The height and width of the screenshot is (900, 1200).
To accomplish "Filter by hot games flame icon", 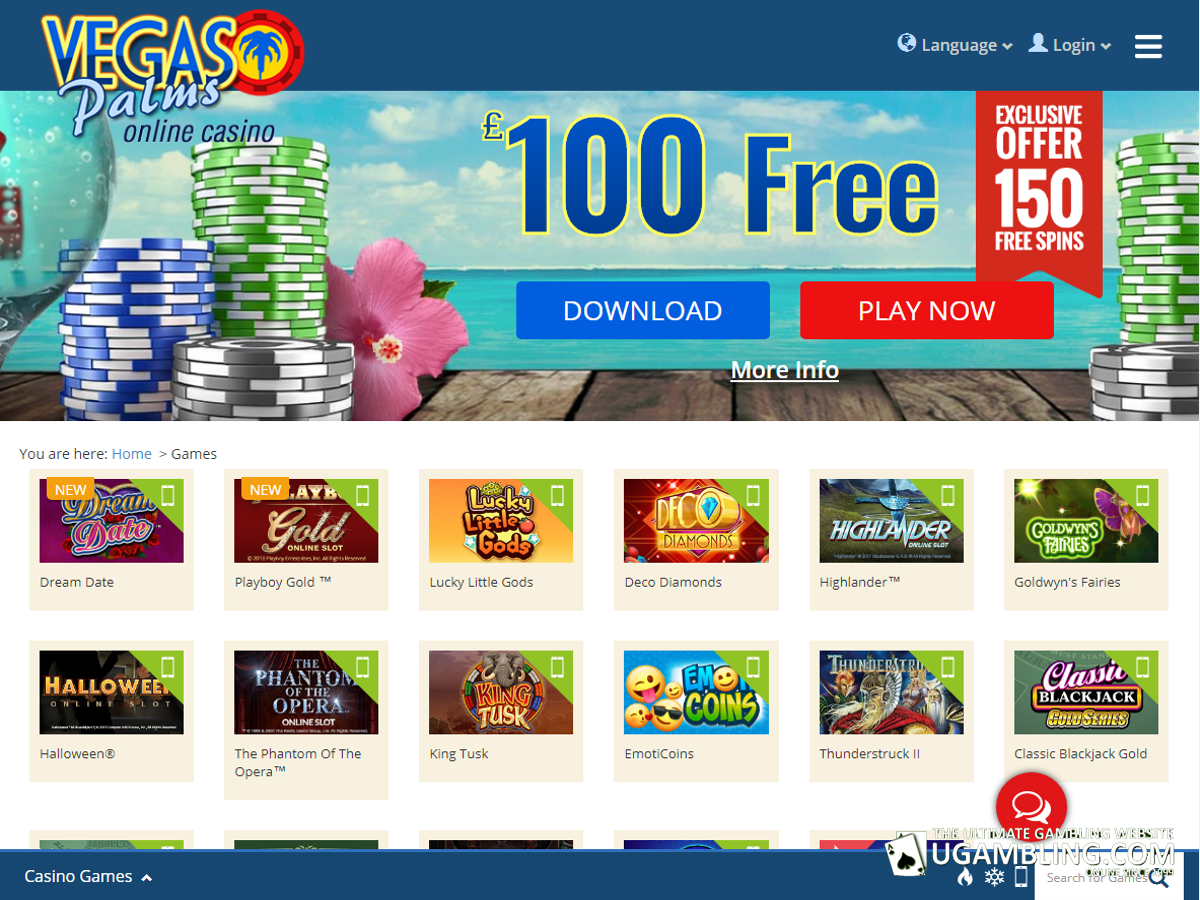I will pyautogui.click(x=965, y=877).
